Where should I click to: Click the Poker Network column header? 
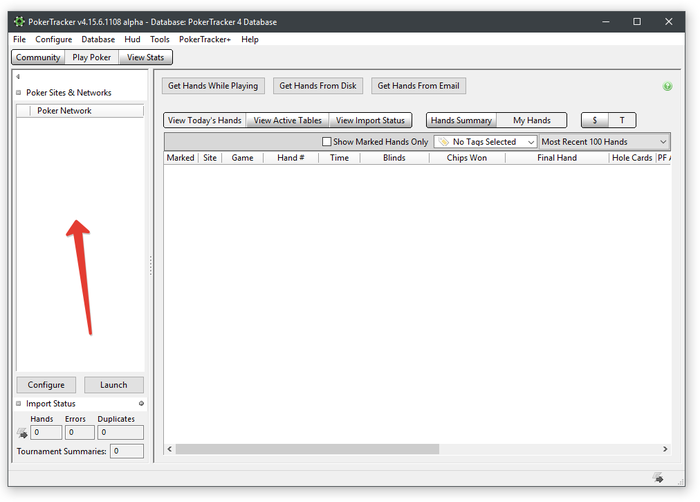pyautogui.click(x=86, y=111)
